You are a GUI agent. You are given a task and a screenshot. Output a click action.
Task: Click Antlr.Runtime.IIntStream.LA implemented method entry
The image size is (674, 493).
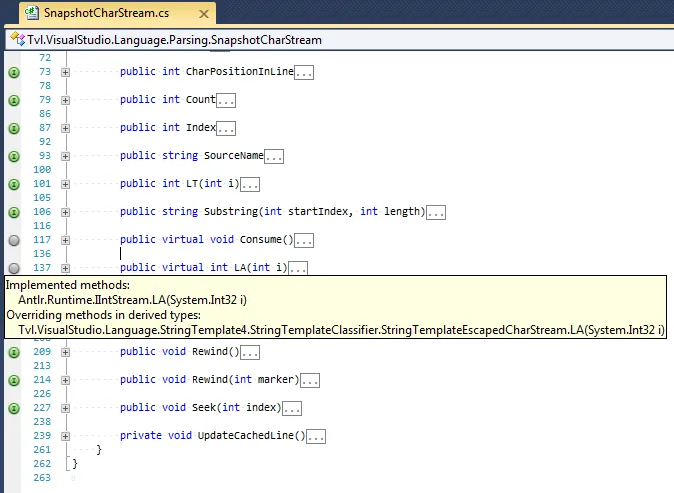pos(132,300)
